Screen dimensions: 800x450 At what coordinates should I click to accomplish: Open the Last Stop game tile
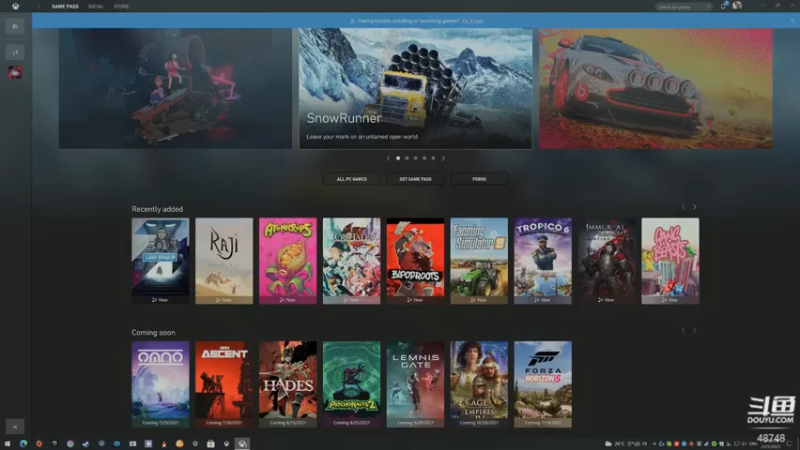[x=160, y=261]
